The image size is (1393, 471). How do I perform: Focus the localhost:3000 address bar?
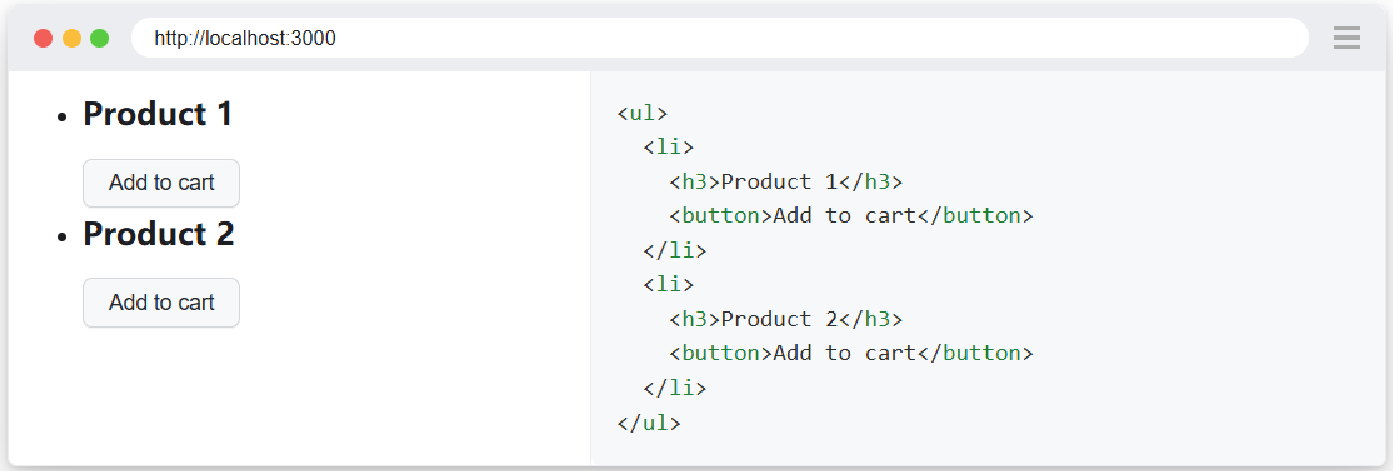tap(720, 38)
